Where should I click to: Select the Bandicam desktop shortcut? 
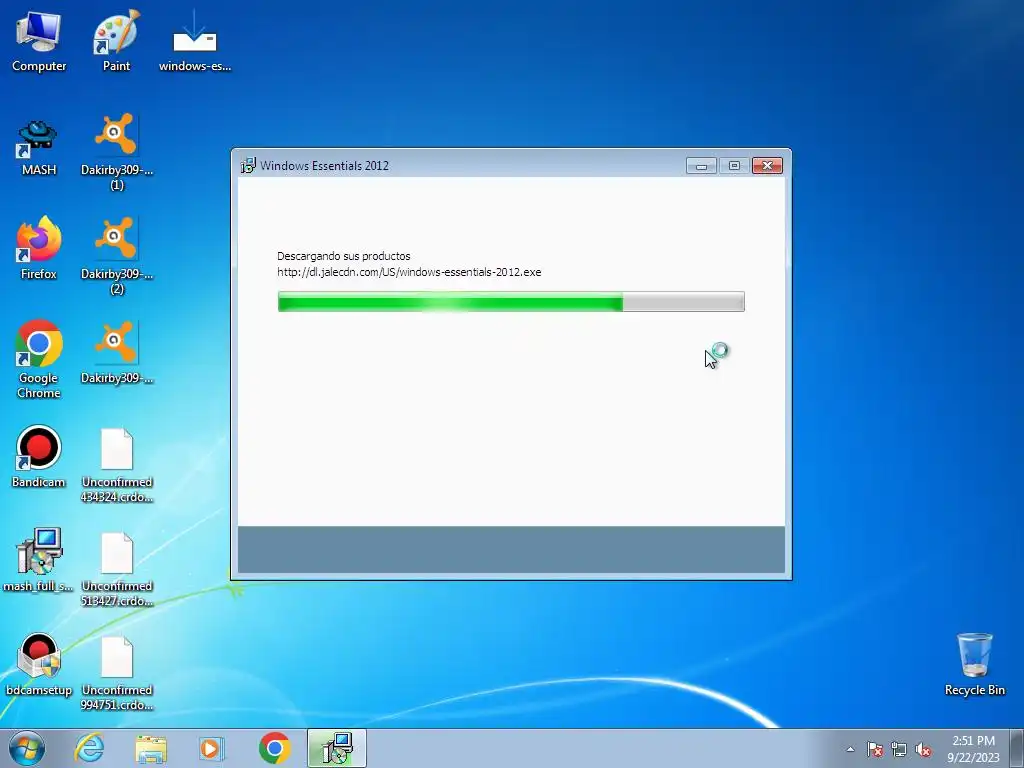(39, 456)
